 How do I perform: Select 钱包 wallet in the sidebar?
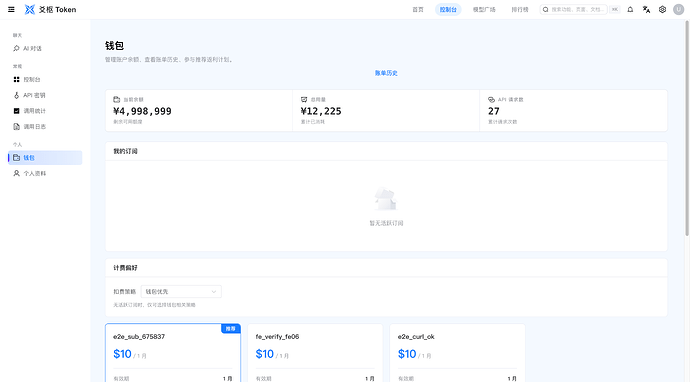point(45,158)
